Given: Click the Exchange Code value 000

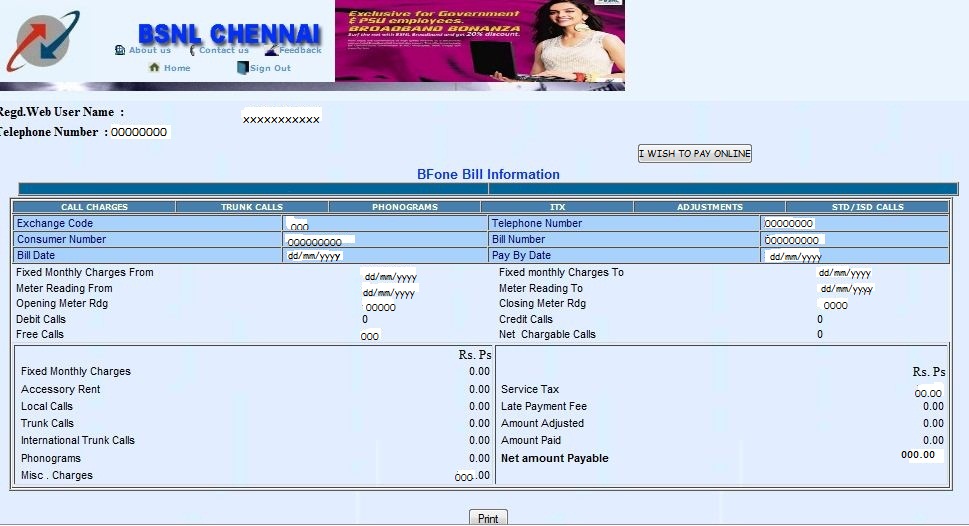Looking at the screenshot, I should 299,227.
